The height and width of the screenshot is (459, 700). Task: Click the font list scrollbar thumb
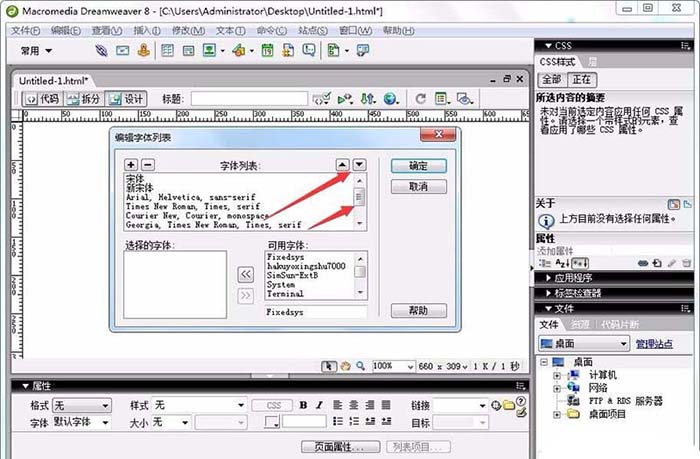(359, 197)
